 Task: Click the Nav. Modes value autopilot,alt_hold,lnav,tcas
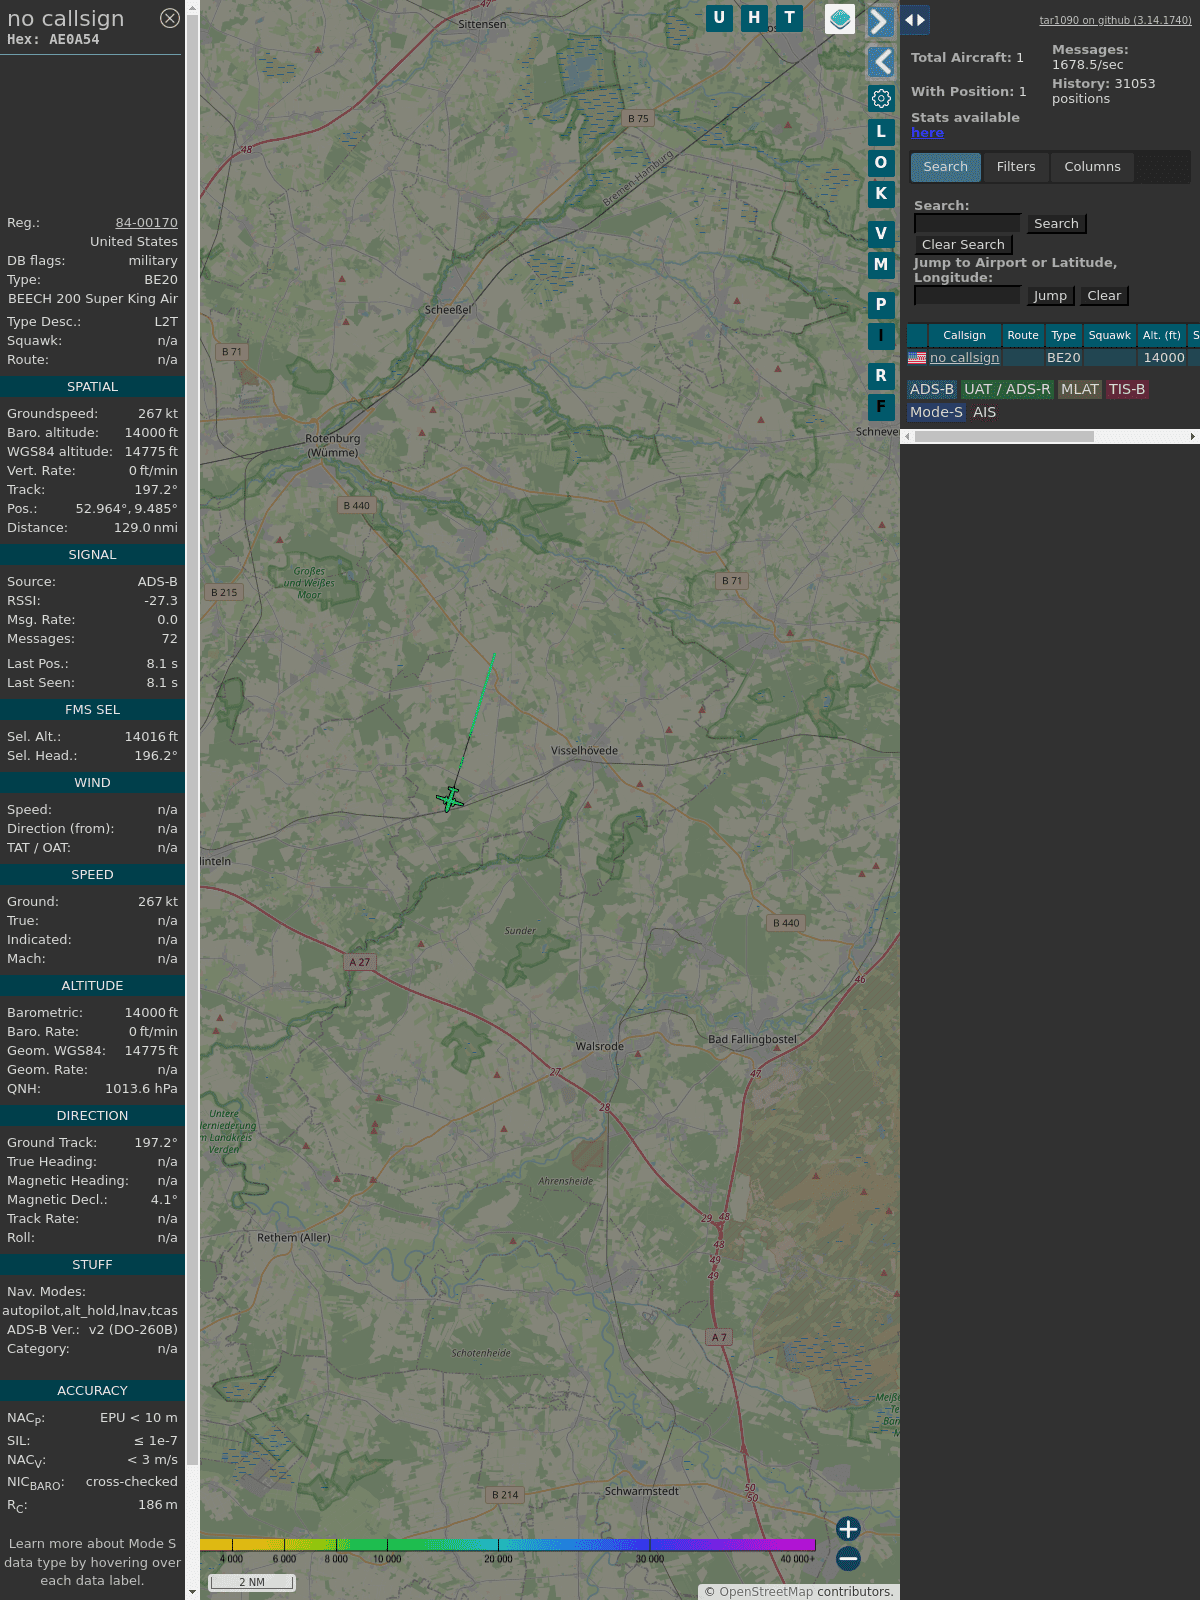(90, 1311)
